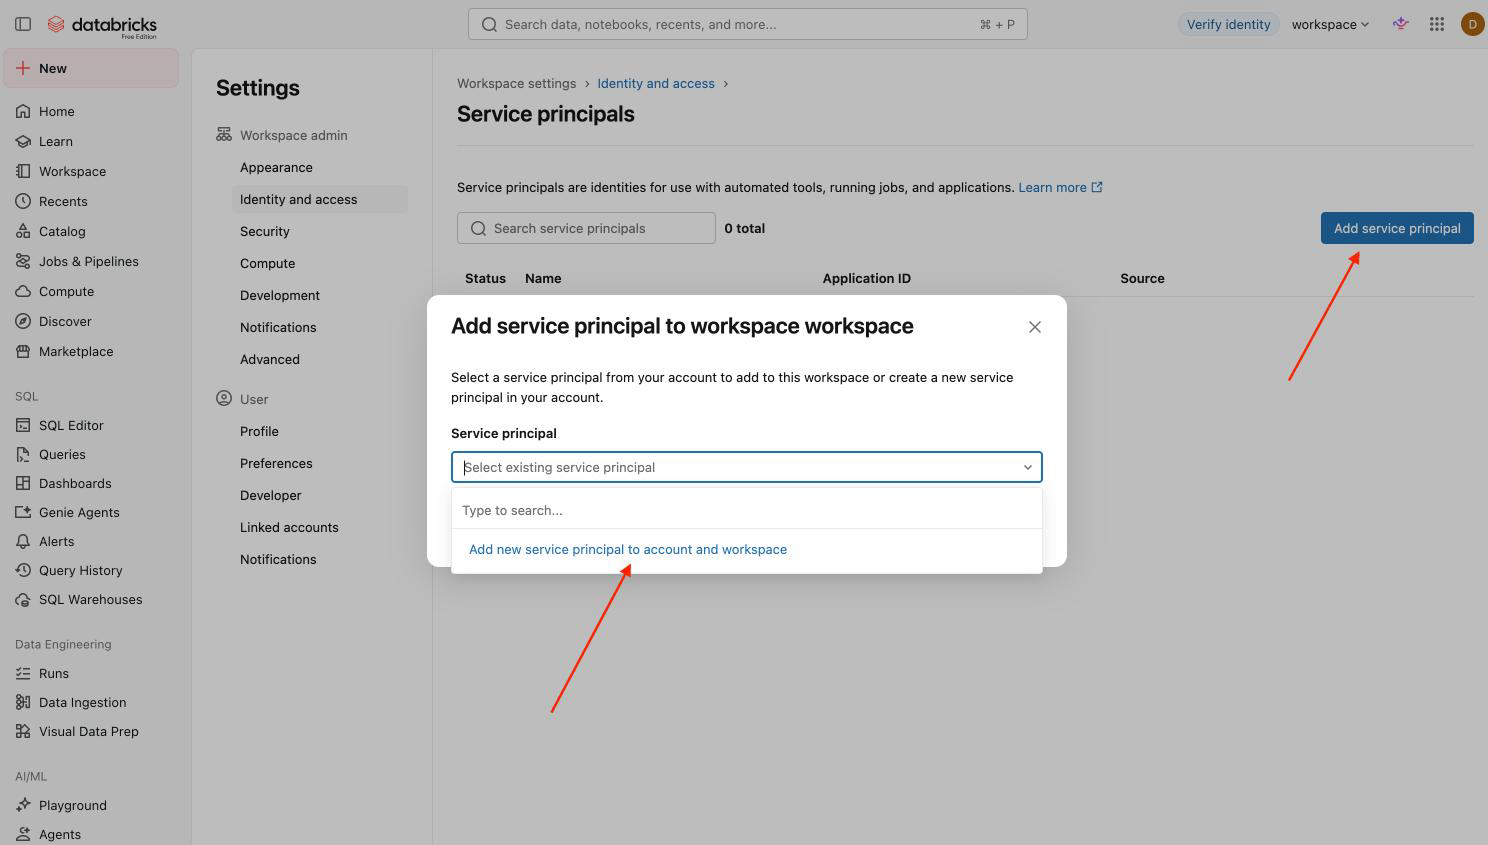
Task: Click the Databricks logo
Action: (102, 25)
